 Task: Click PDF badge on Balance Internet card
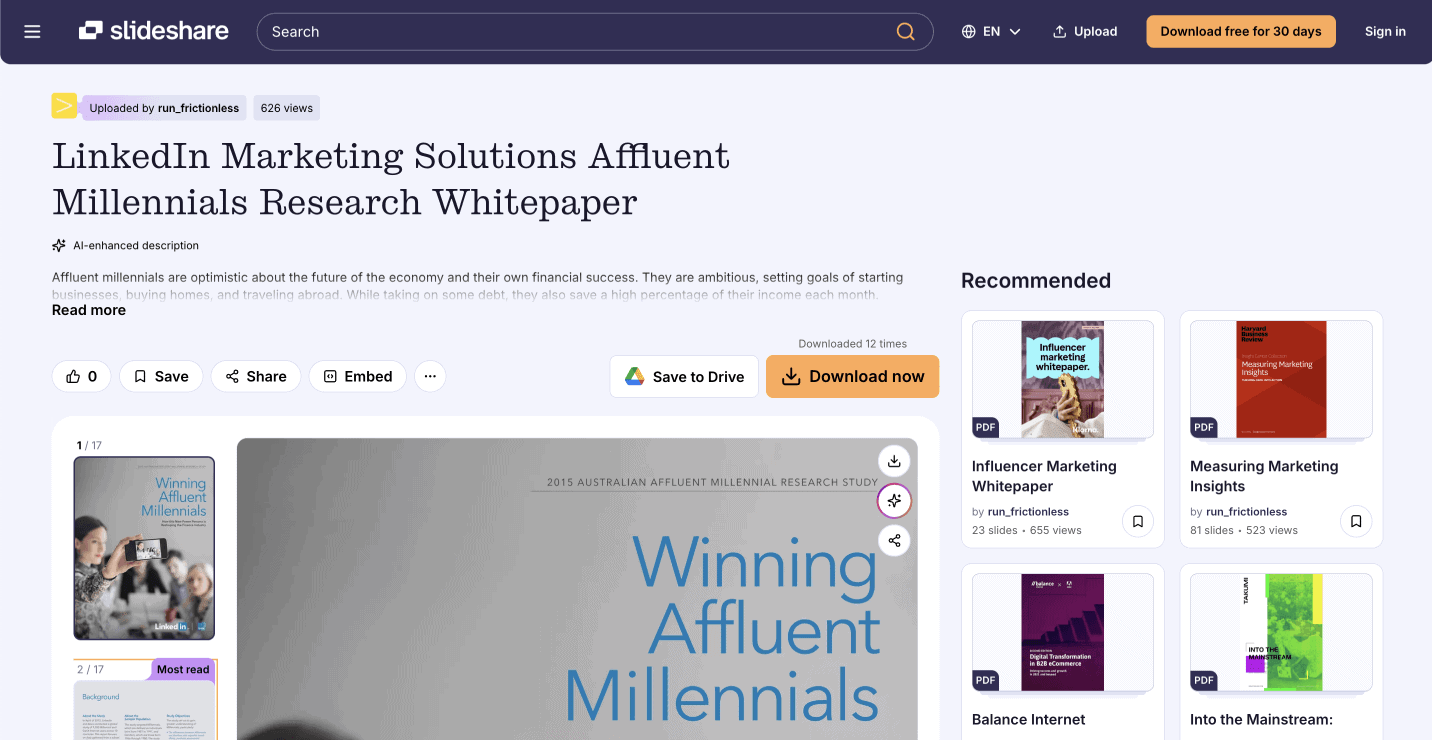point(986,680)
